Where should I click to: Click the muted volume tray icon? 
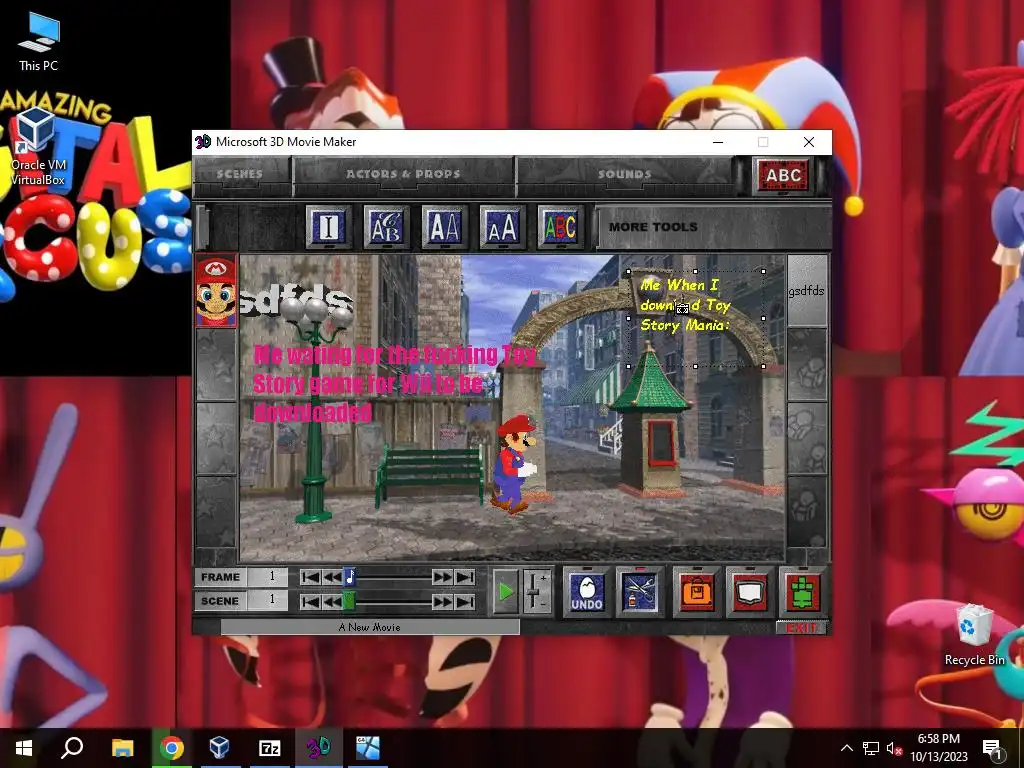893,748
